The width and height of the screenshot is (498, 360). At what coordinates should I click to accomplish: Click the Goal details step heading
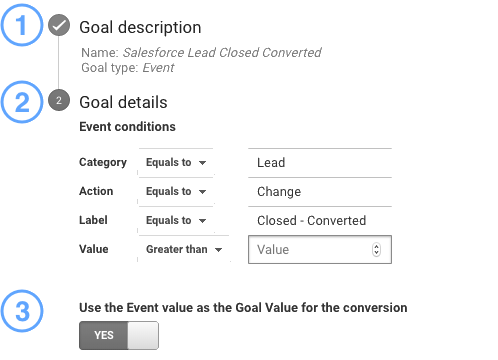click(123, 102)
